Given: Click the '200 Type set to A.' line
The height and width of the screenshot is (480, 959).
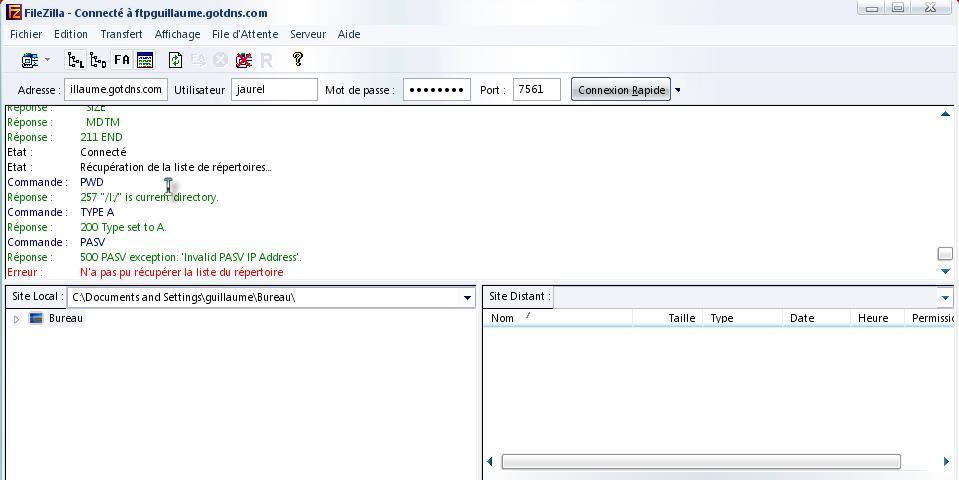Looking at the screenshot, I should coord(124,227).
